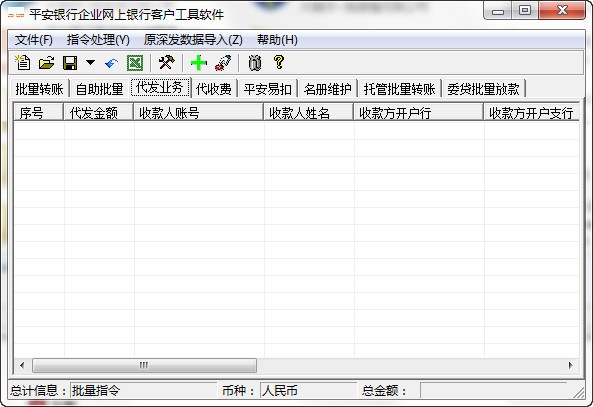This screenshot has width=593, height=407.
Task: Click the Open folder toolbar icon
Action: pos(47,62)
